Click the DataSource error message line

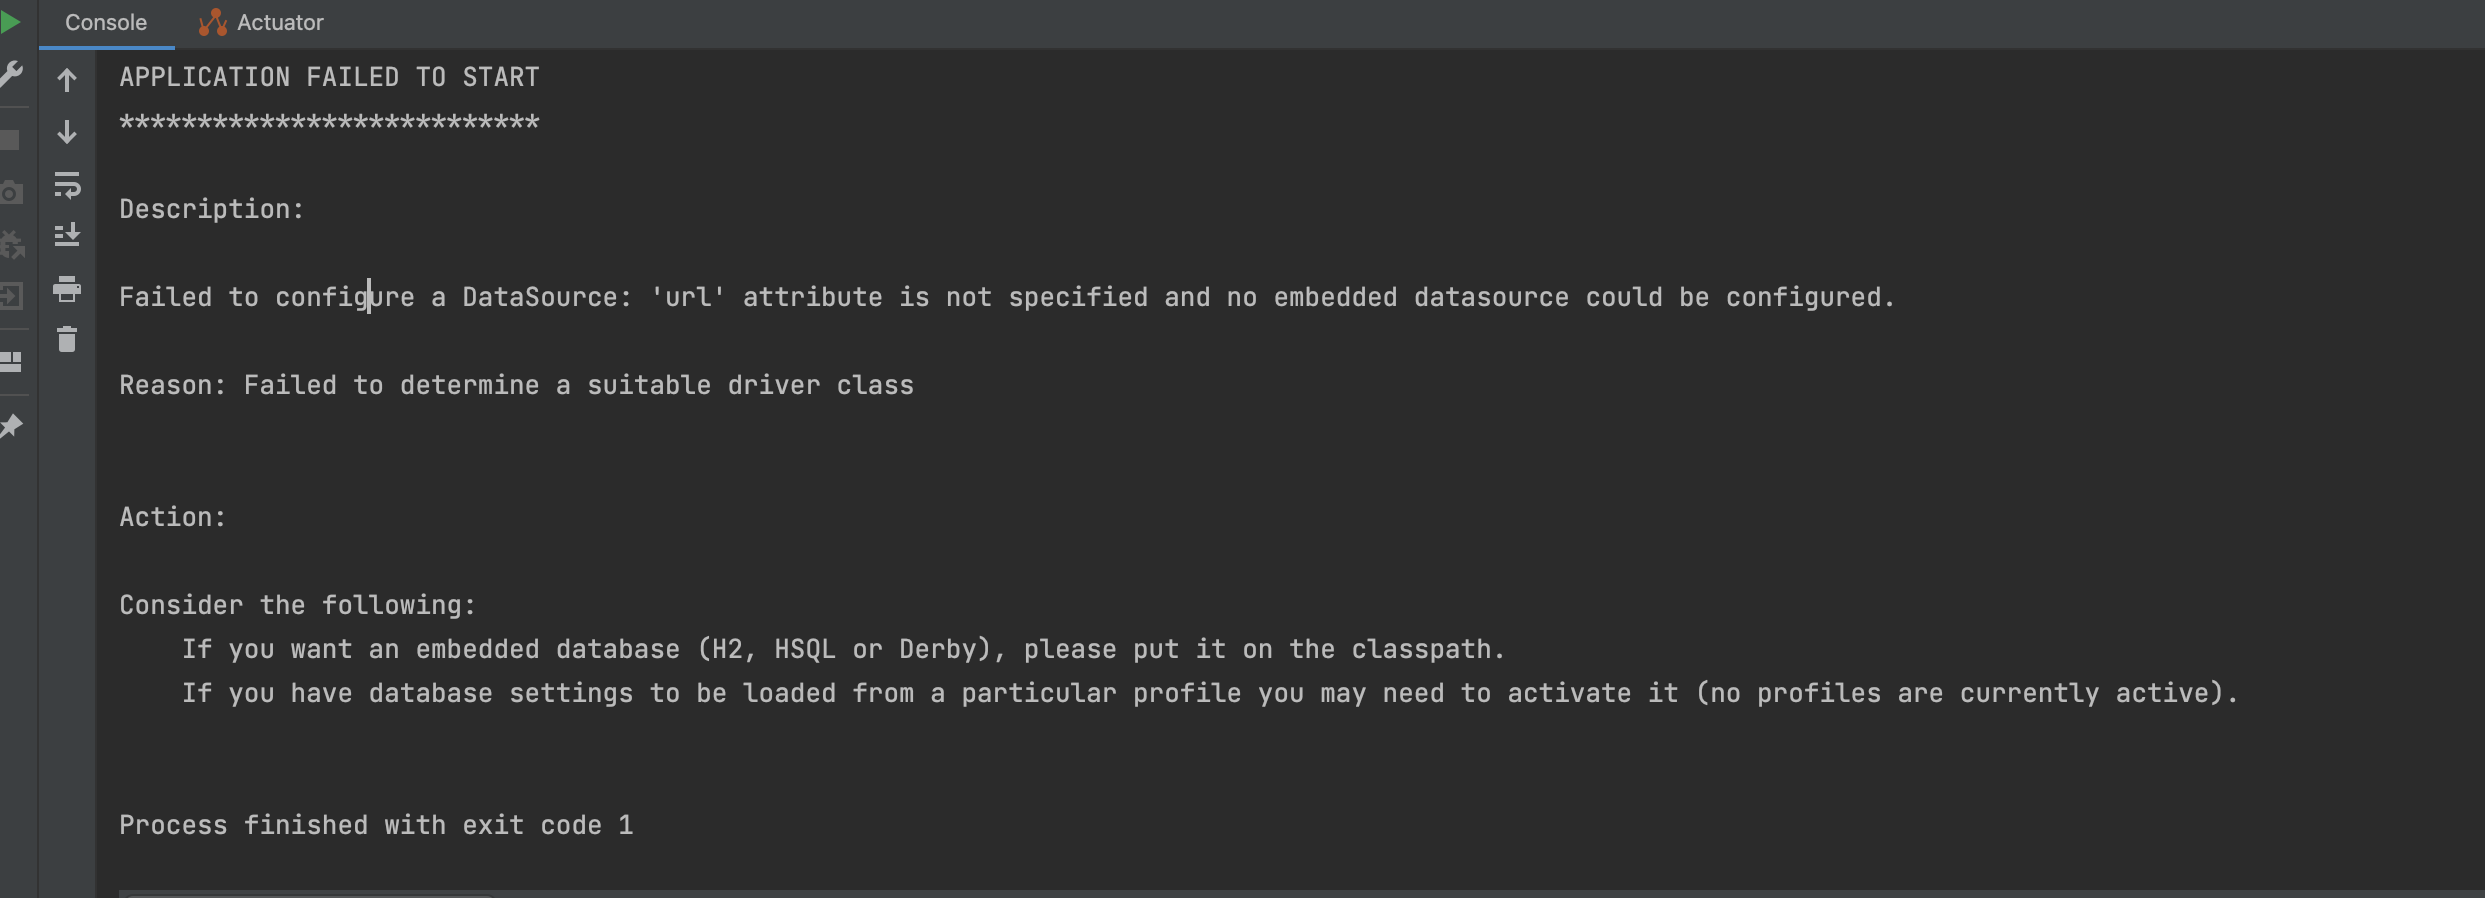(x=1000, y=296)
